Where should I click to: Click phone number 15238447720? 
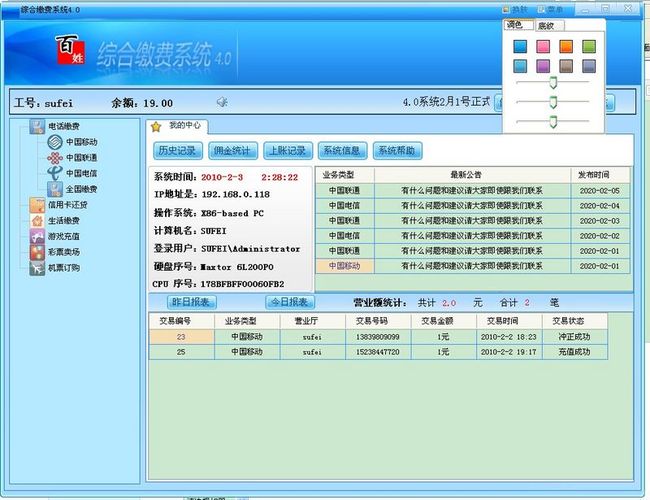(x=378, y=352)
